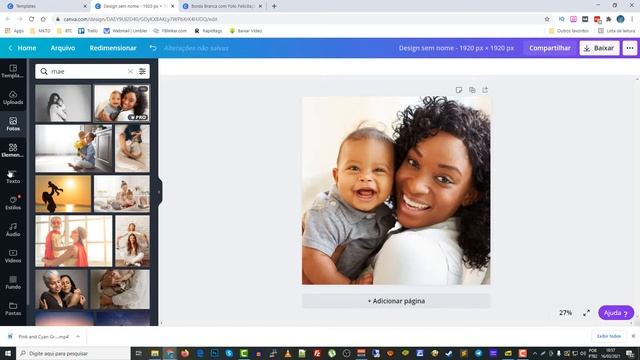640x360 pixels.
Task: Open the Vídeos side panel
Action: 13,256
